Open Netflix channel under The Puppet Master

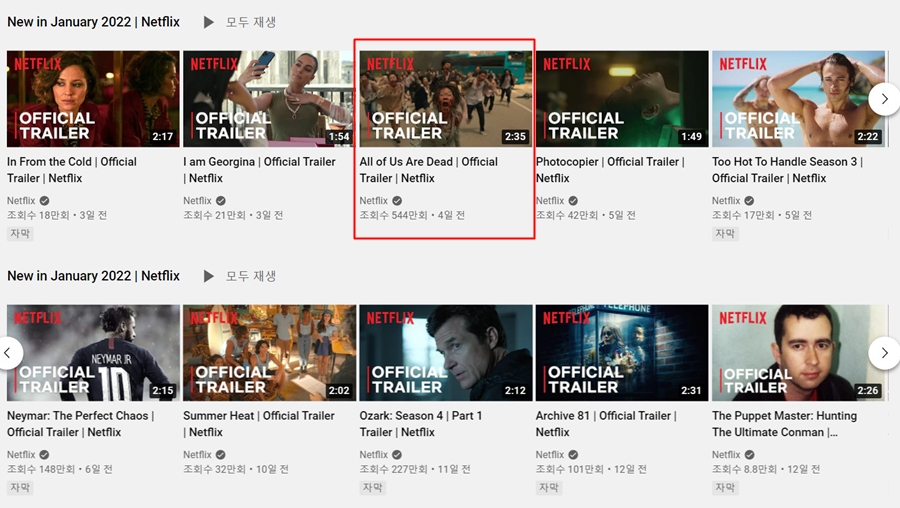tap(726, 455)
